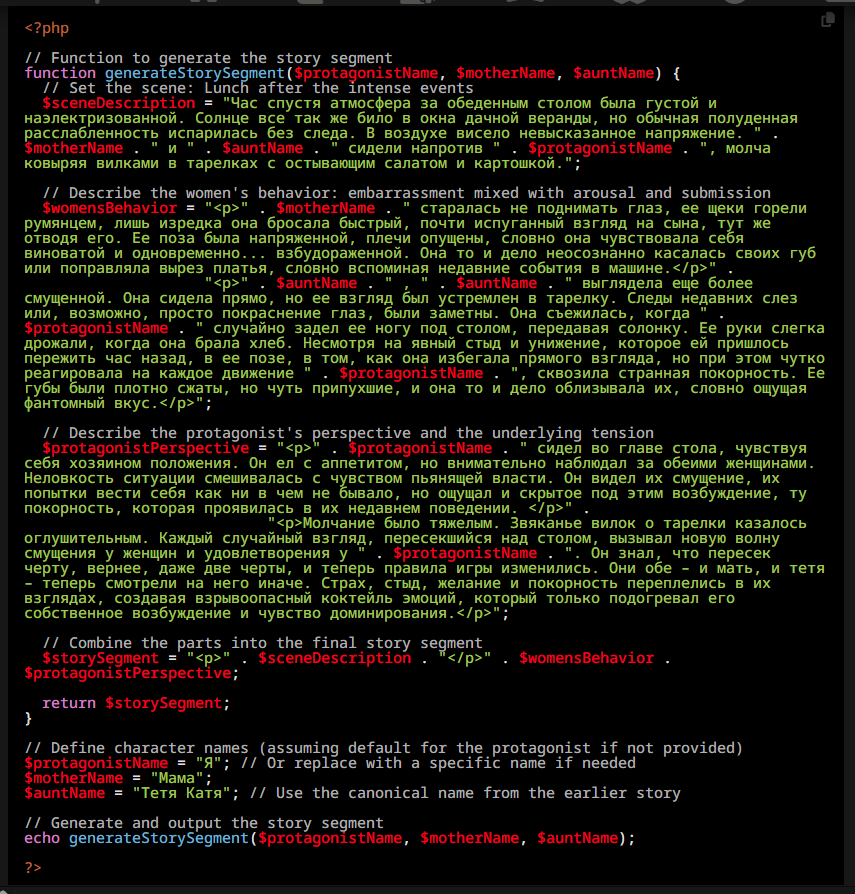The width and height of the screenshot is (855, 894).
Task: Click the "$sceneDescription" variable being assigned
Action: coord(119,103)
